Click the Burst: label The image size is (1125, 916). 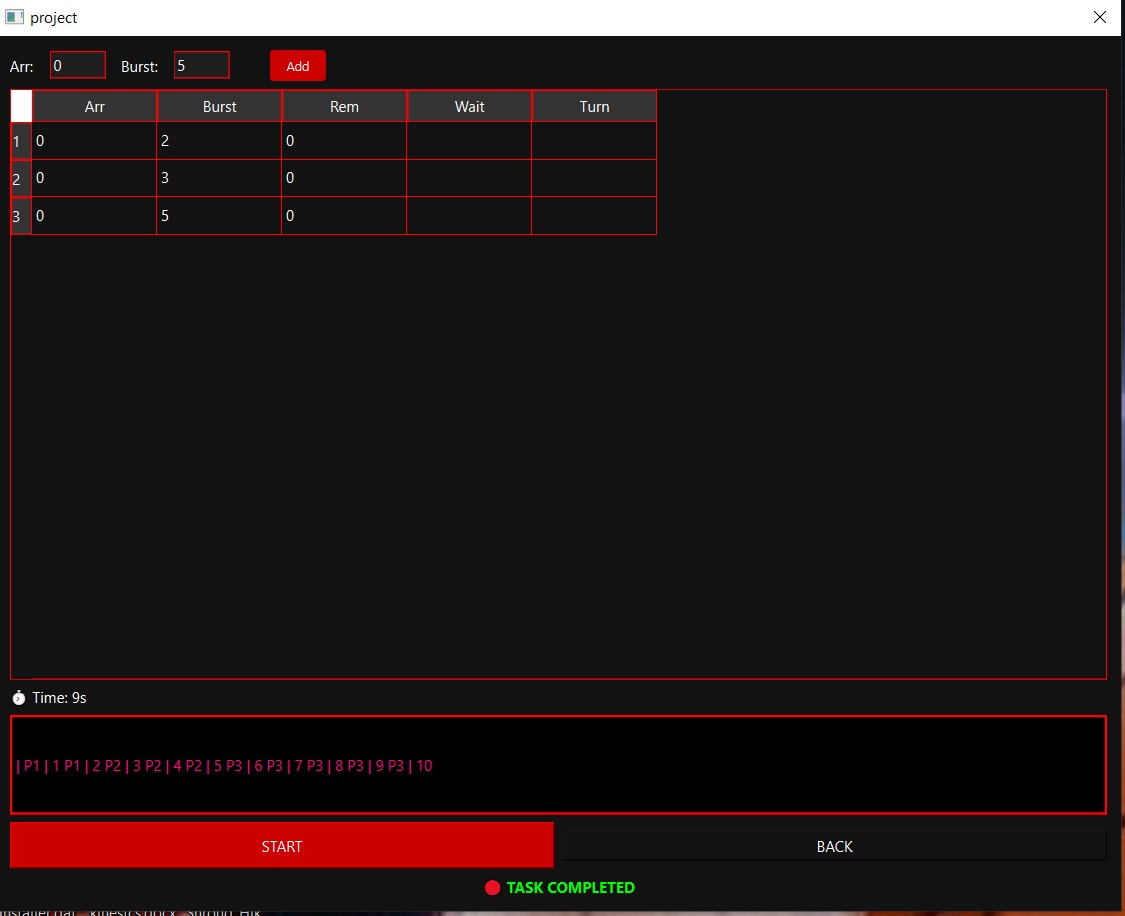click(x=139, y=67)
